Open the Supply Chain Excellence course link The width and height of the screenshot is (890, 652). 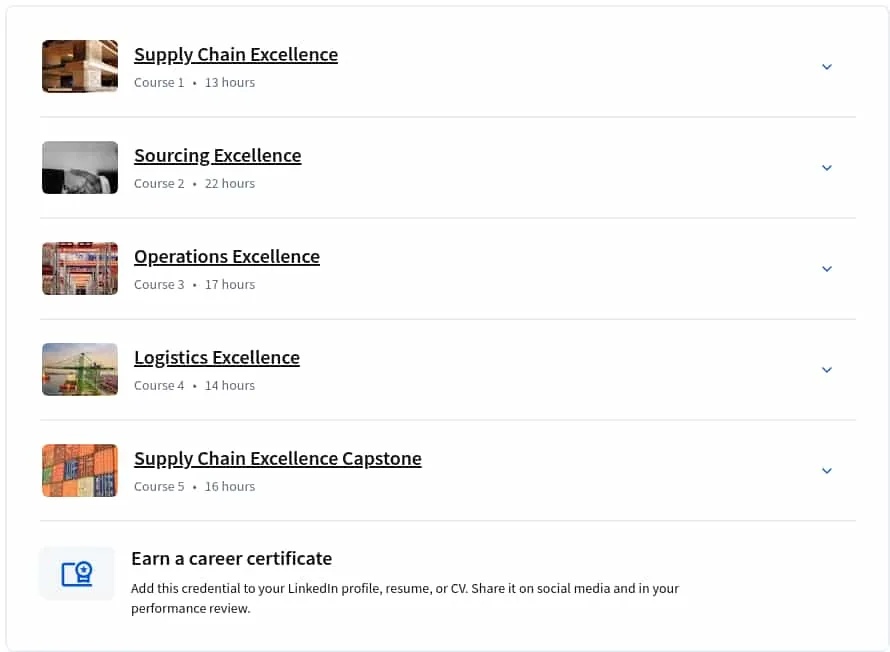(x=236, y=54)
